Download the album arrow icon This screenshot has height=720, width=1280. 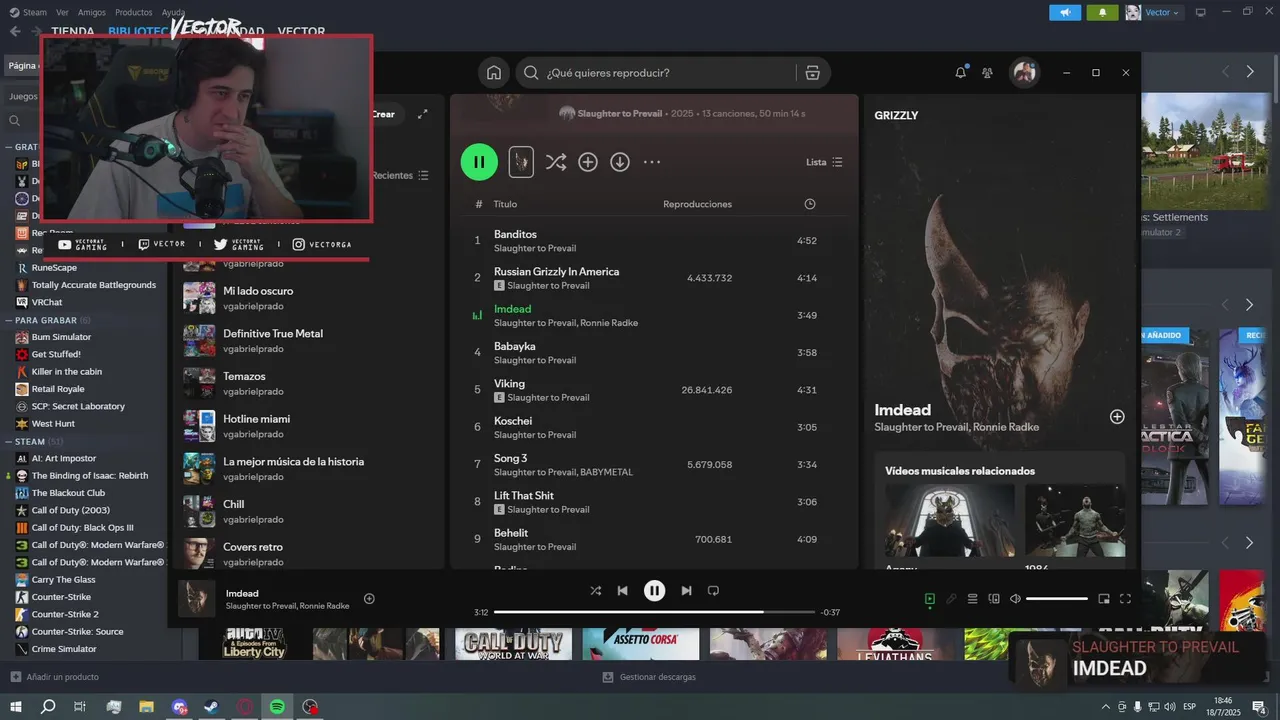[x=620, y=162]
